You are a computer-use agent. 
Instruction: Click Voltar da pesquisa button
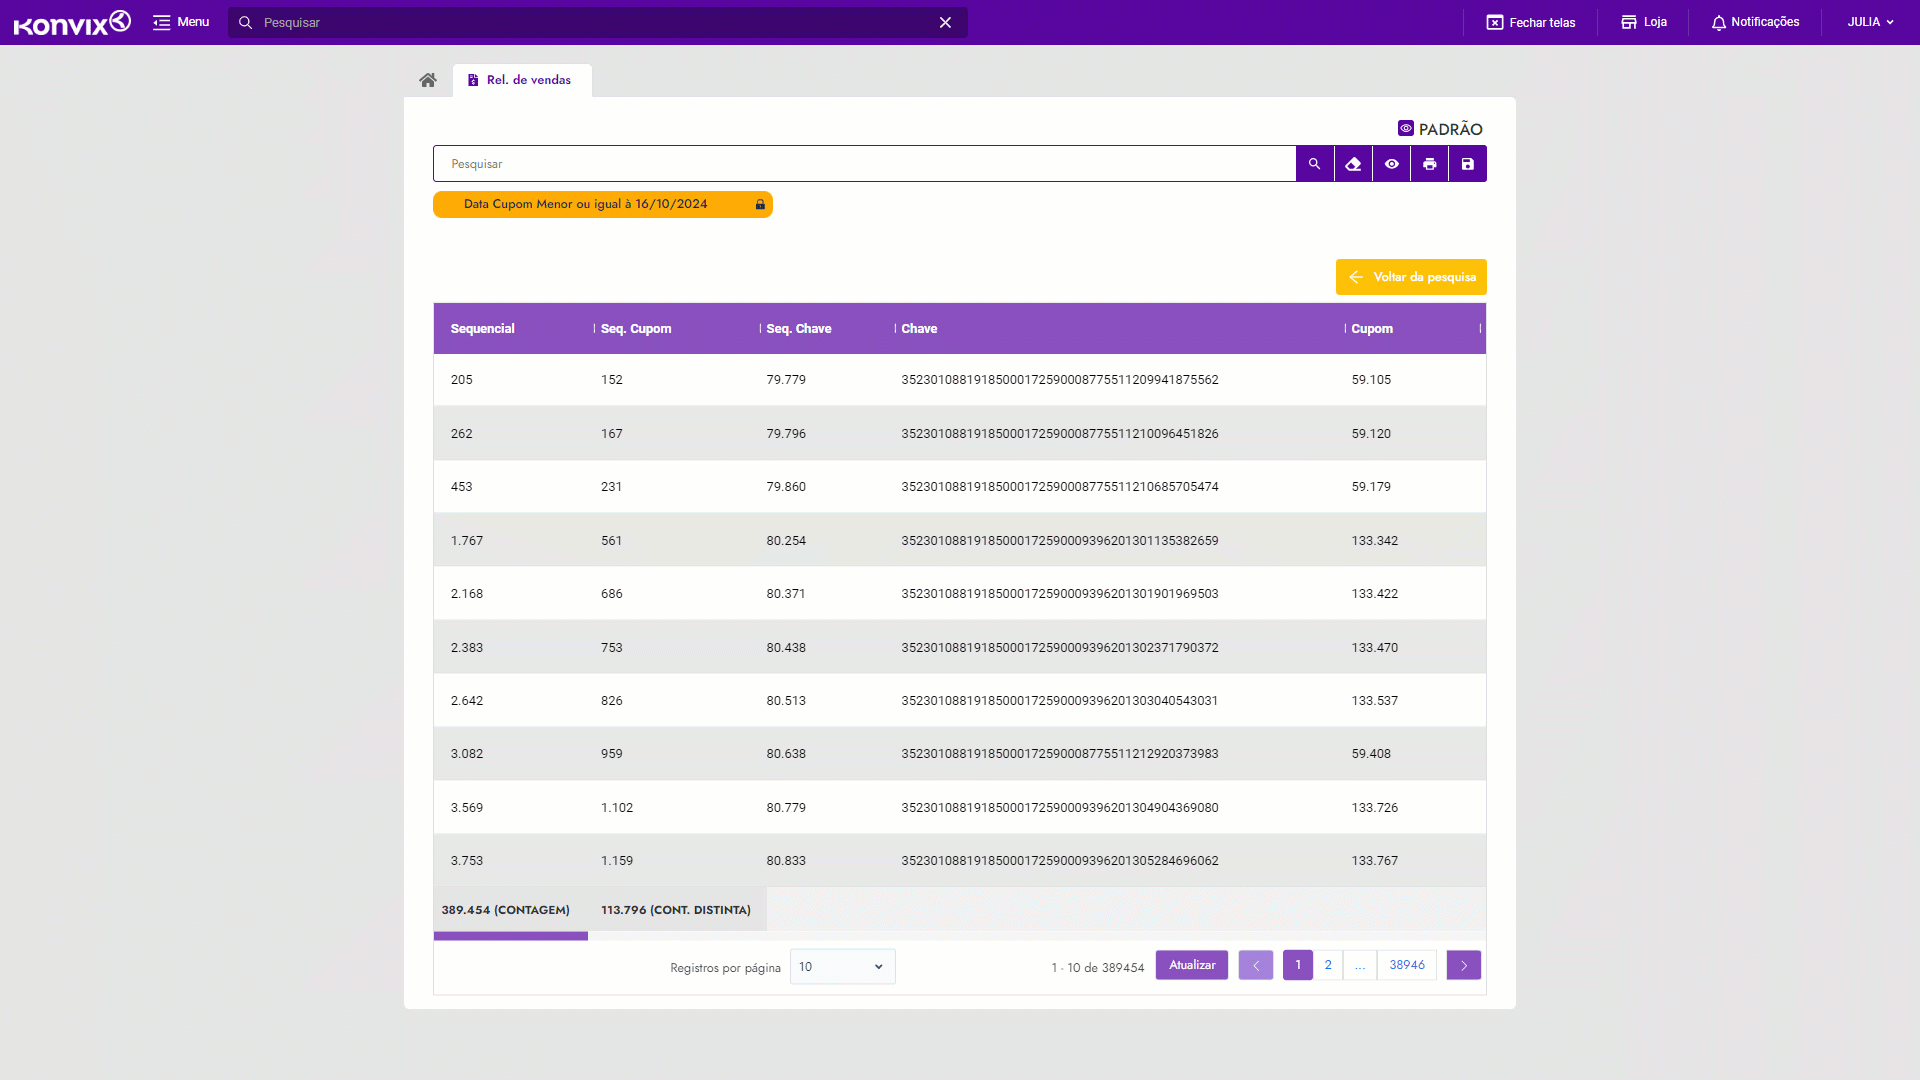point(1411,277)
